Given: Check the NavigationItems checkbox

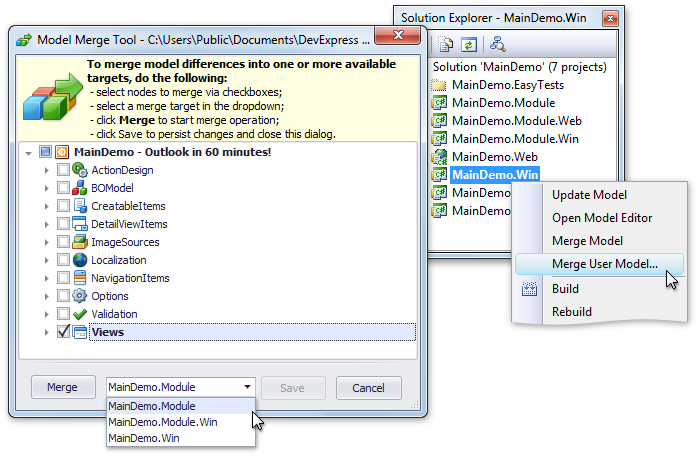Looking at the screenshot, I should point(63,278).
